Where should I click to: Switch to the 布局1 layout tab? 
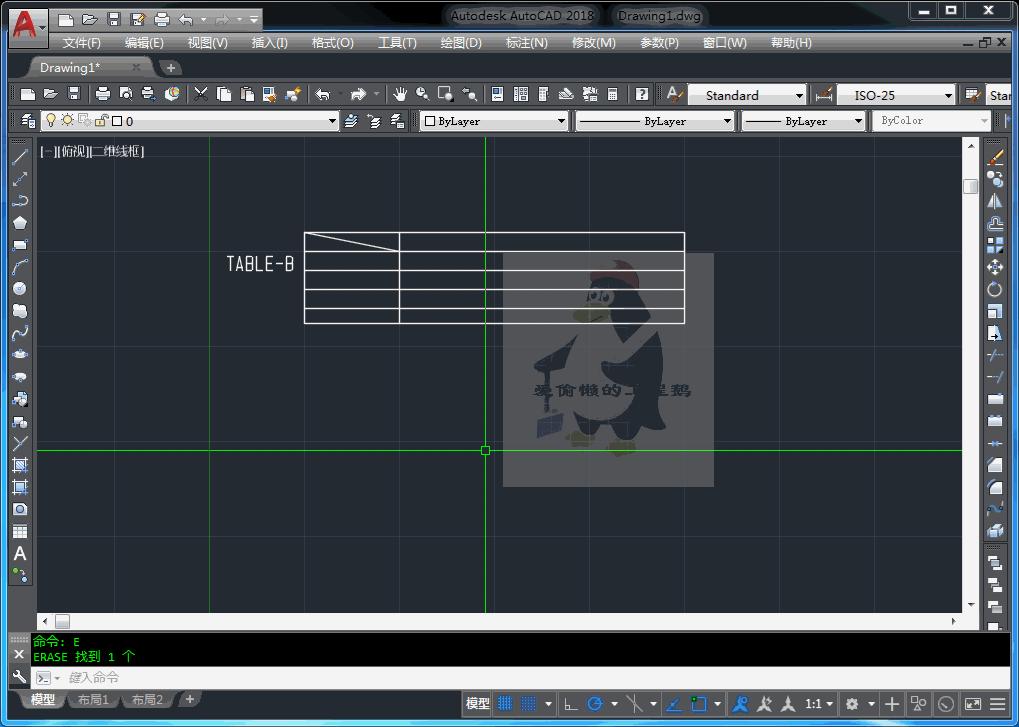93,700
